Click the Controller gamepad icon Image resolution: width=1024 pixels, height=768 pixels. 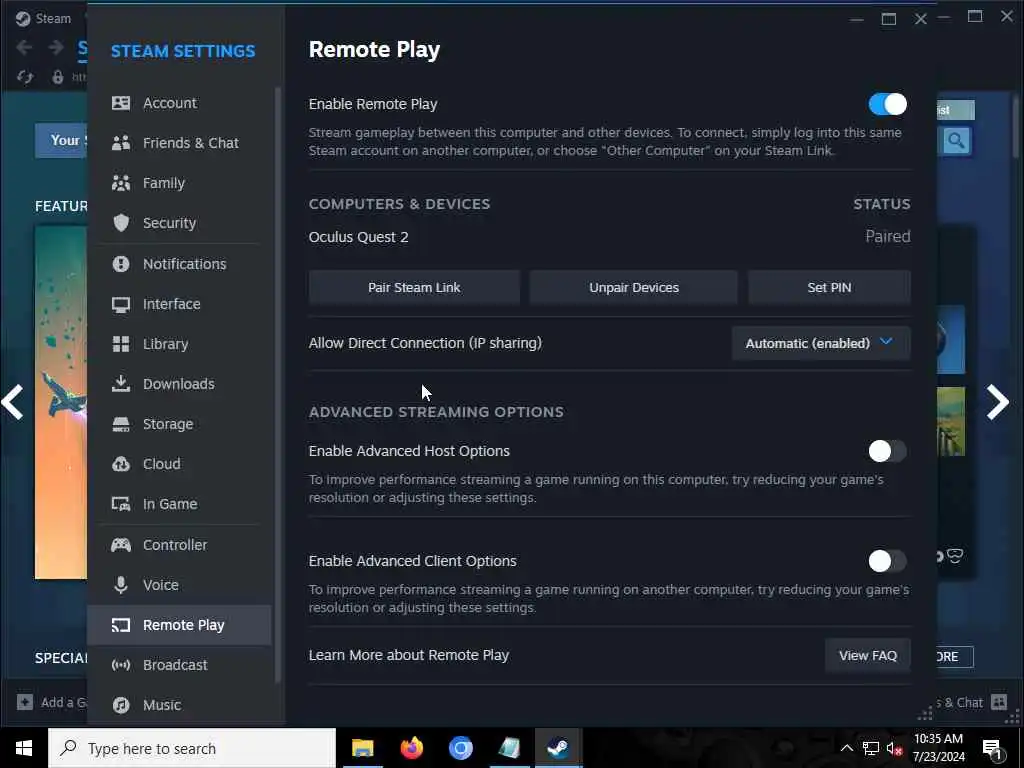point(121,545)
